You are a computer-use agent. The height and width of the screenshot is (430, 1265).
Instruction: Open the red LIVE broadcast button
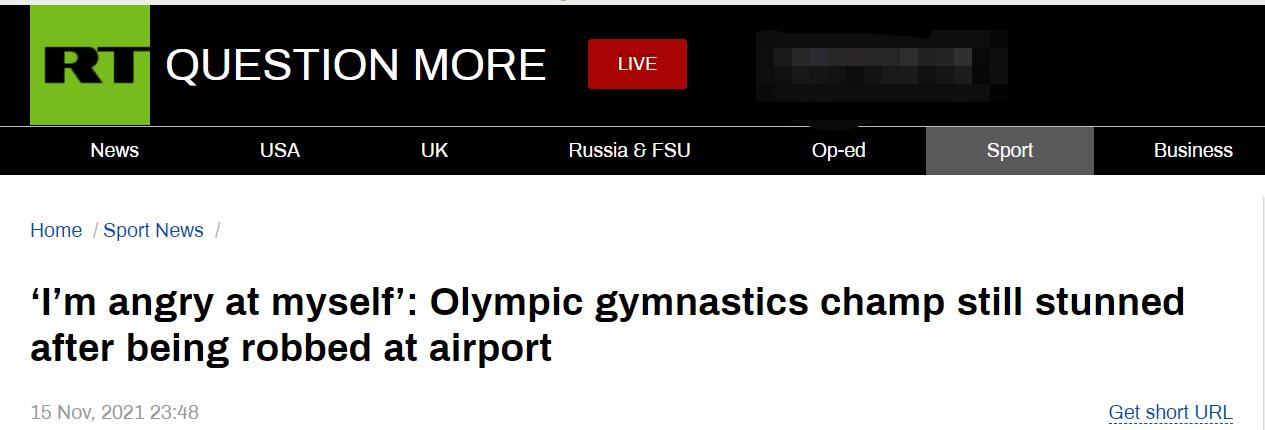pyautogui.click(x=637, y=64)
